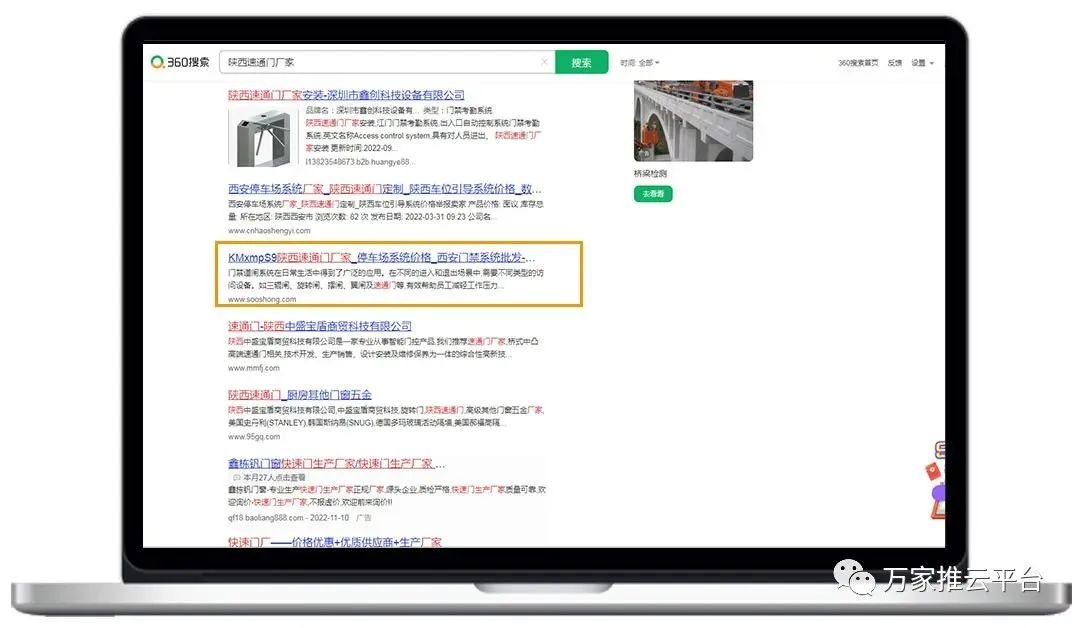Focus the search input containing 陕西速通门厂家
Viewport: 1080px width, 628px height.
[380, 62]
